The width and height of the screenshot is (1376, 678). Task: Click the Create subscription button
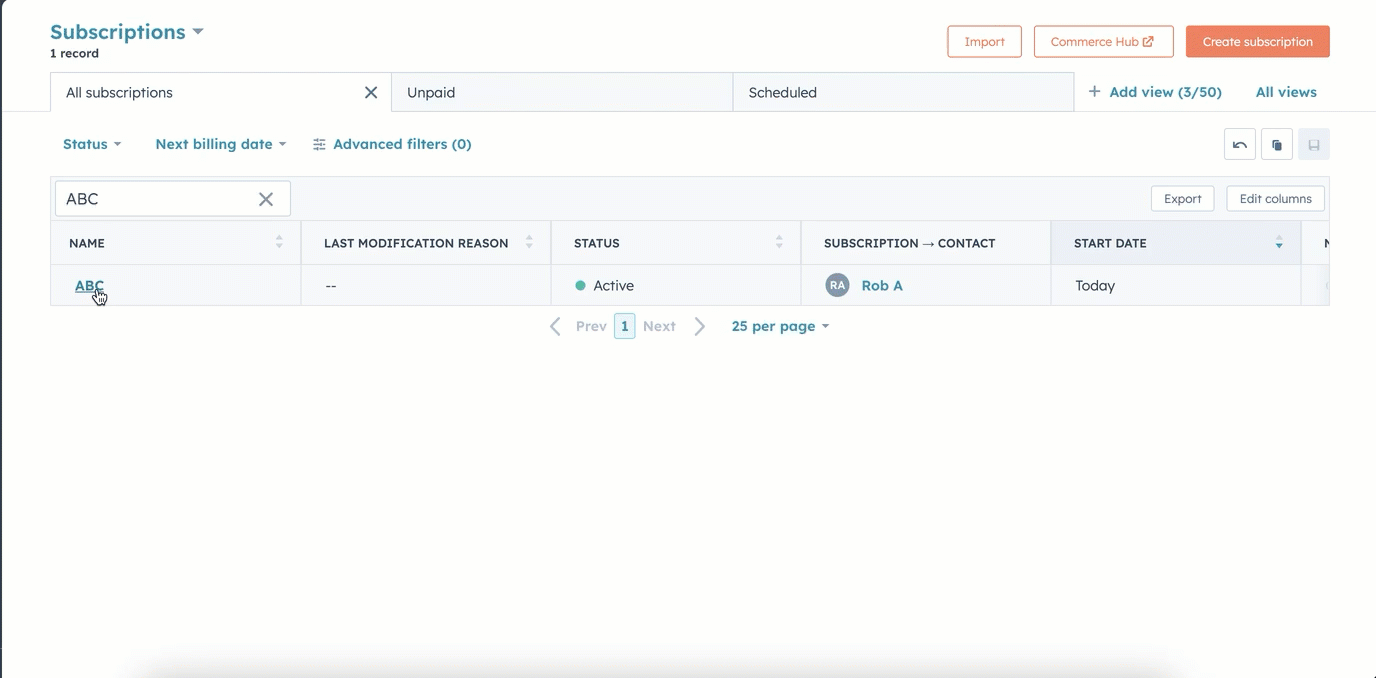1257,41
